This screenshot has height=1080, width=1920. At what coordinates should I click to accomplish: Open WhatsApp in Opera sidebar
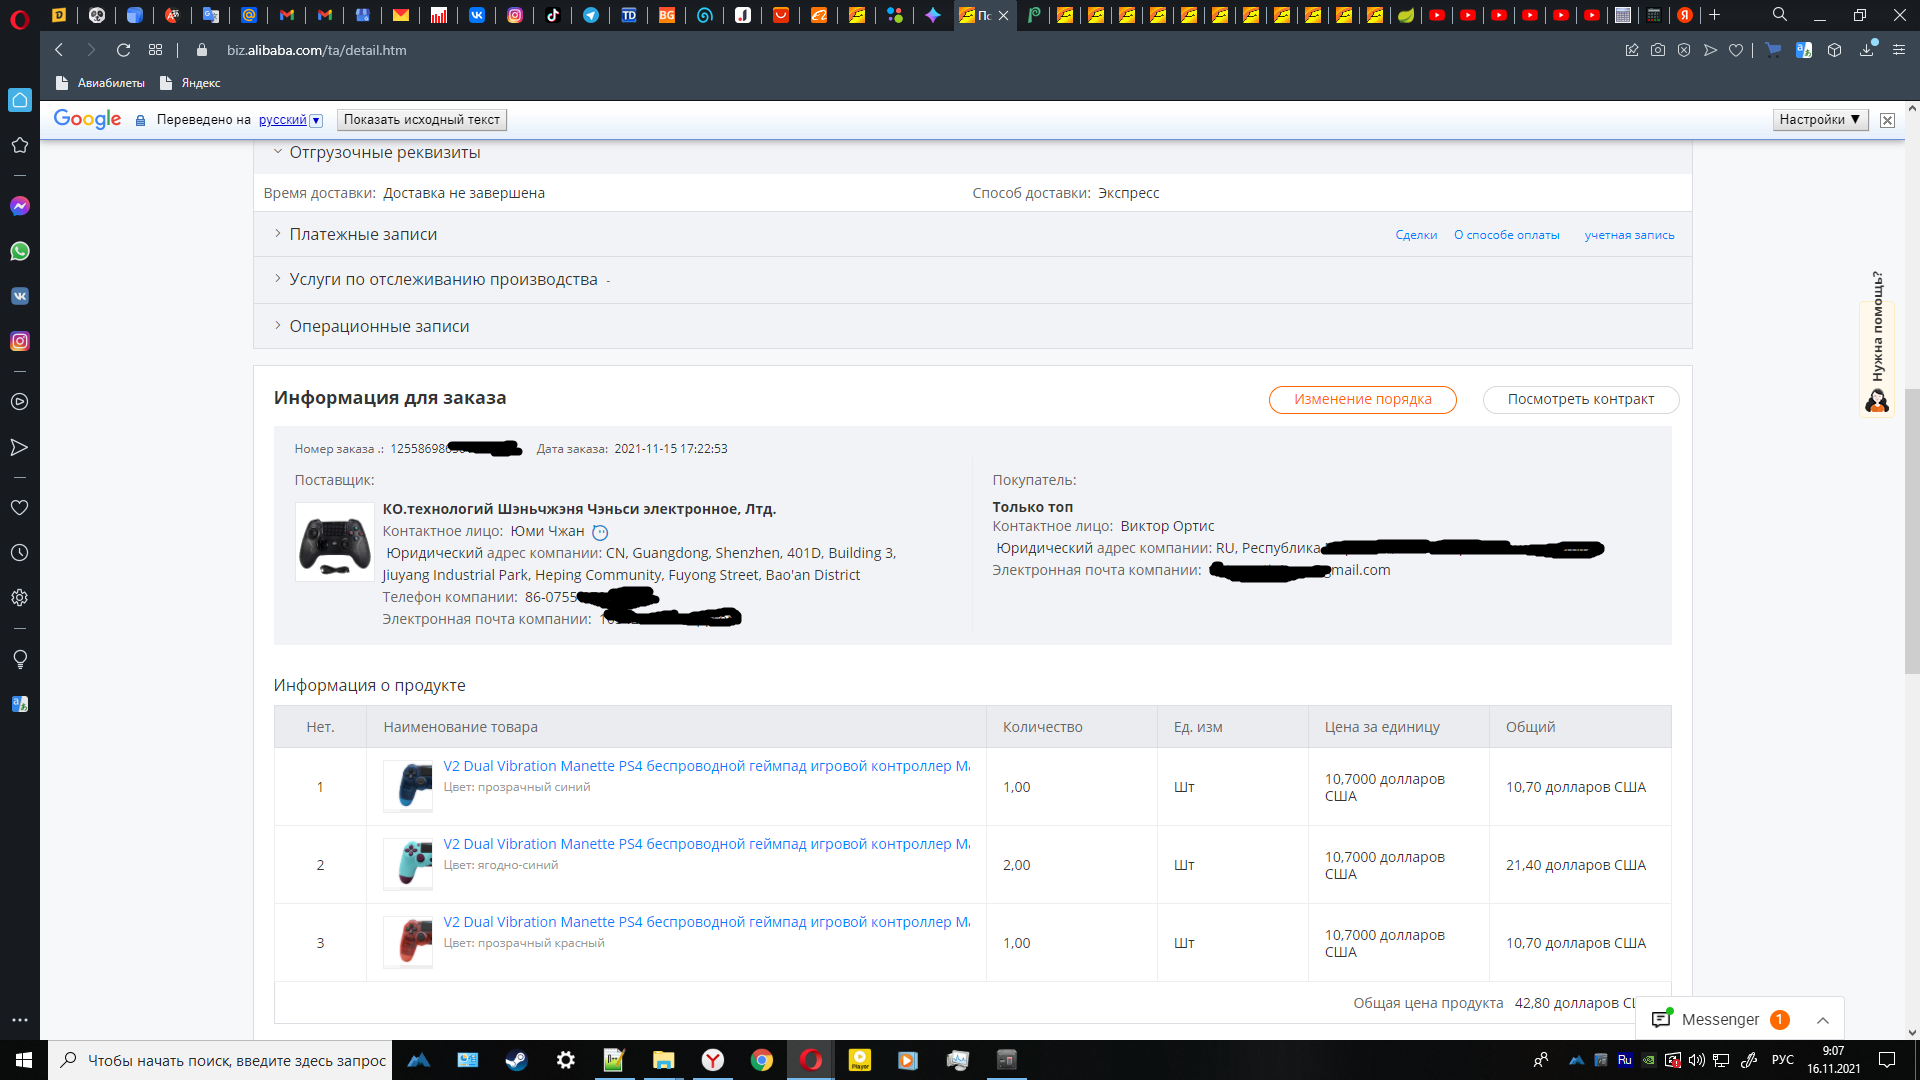click(20, 251)
